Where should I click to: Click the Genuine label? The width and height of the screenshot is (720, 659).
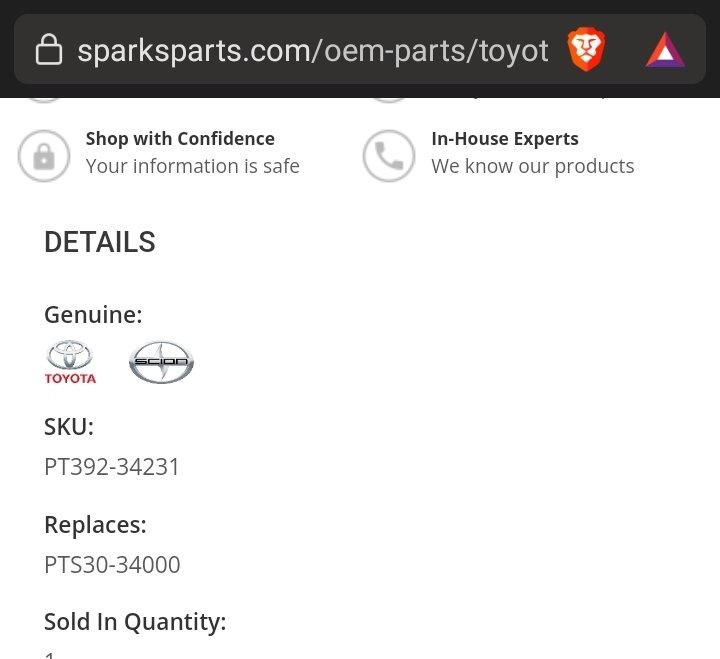(93, 315)
